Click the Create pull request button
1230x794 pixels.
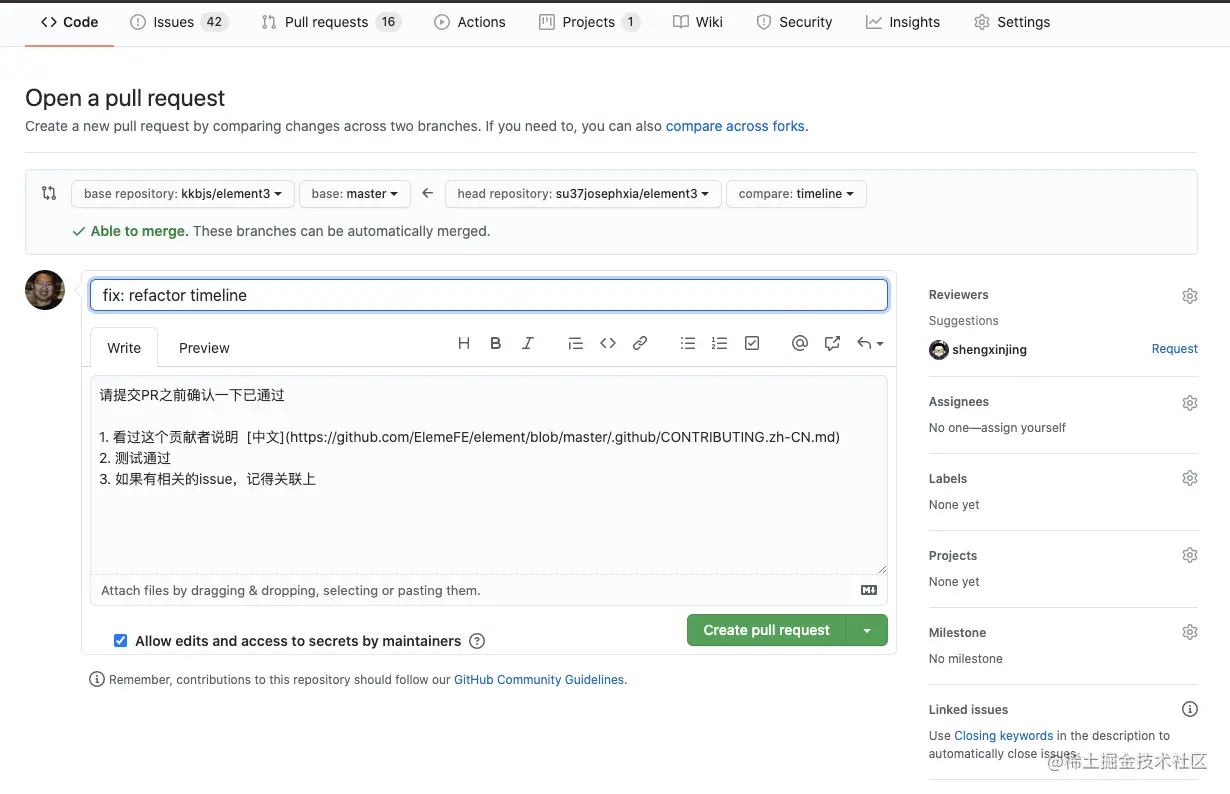(x=767, y=630)
